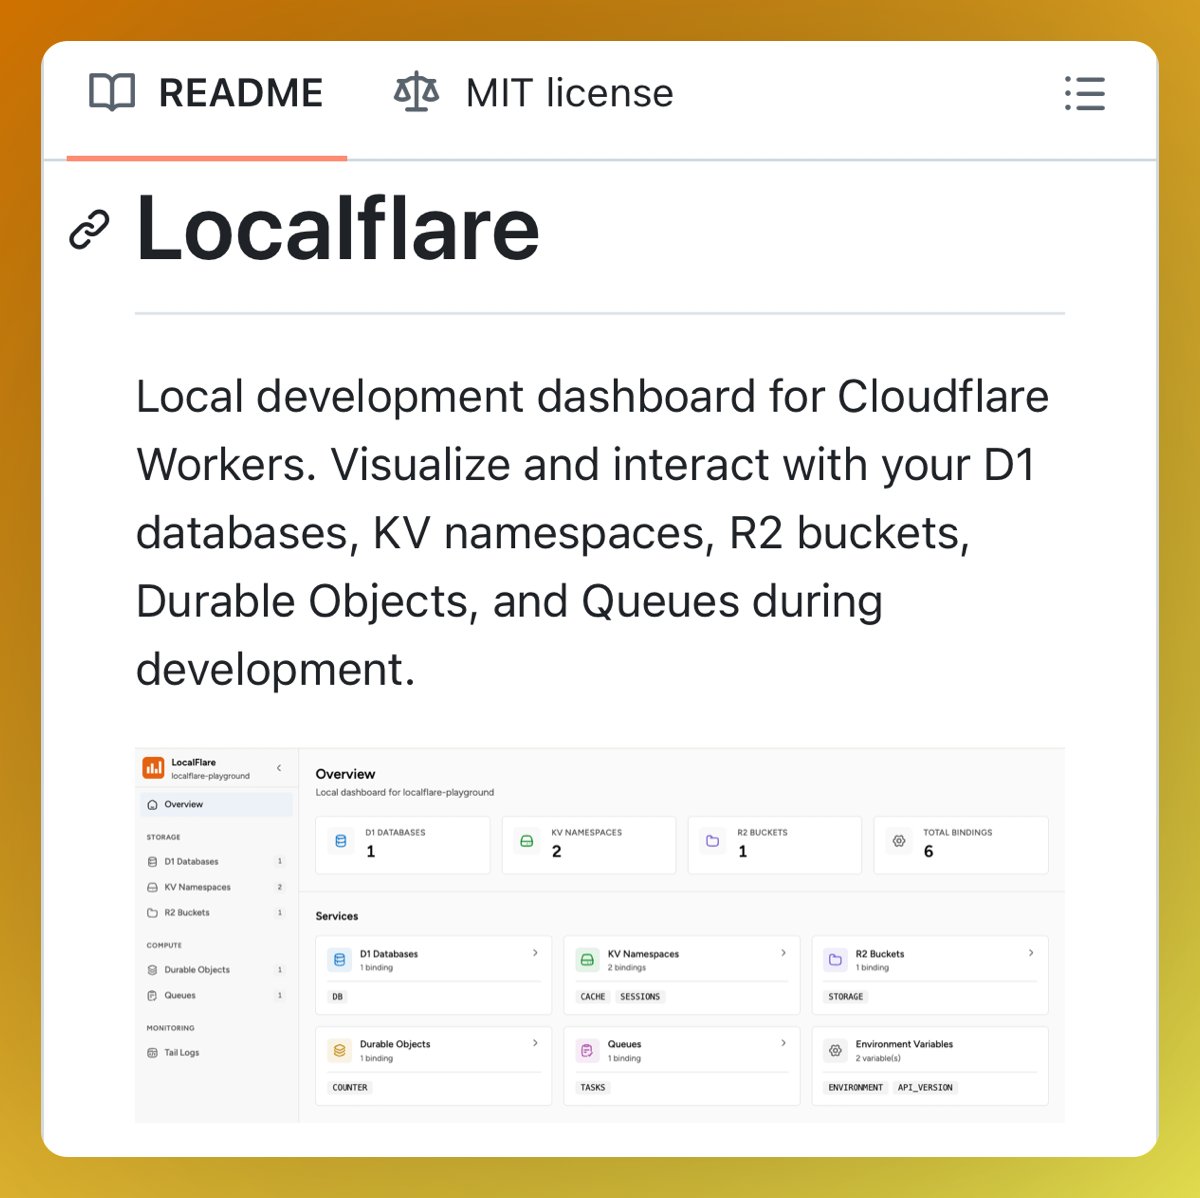Open the outline list icon
This screenshot has height=1198, width=1200.
click(x=1085, y=93)
